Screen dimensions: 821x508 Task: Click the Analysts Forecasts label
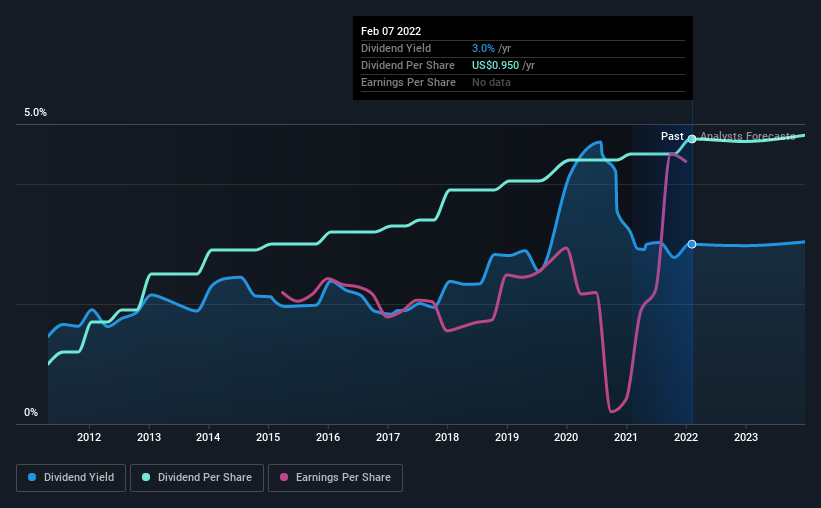coord(748,136)
